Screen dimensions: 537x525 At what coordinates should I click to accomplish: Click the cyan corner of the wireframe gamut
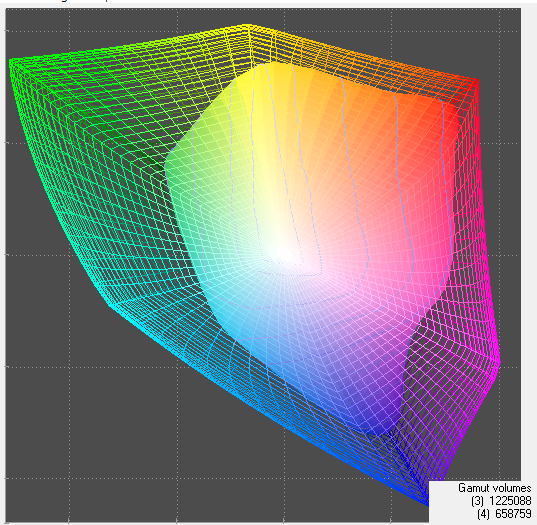tap(110, 304)
